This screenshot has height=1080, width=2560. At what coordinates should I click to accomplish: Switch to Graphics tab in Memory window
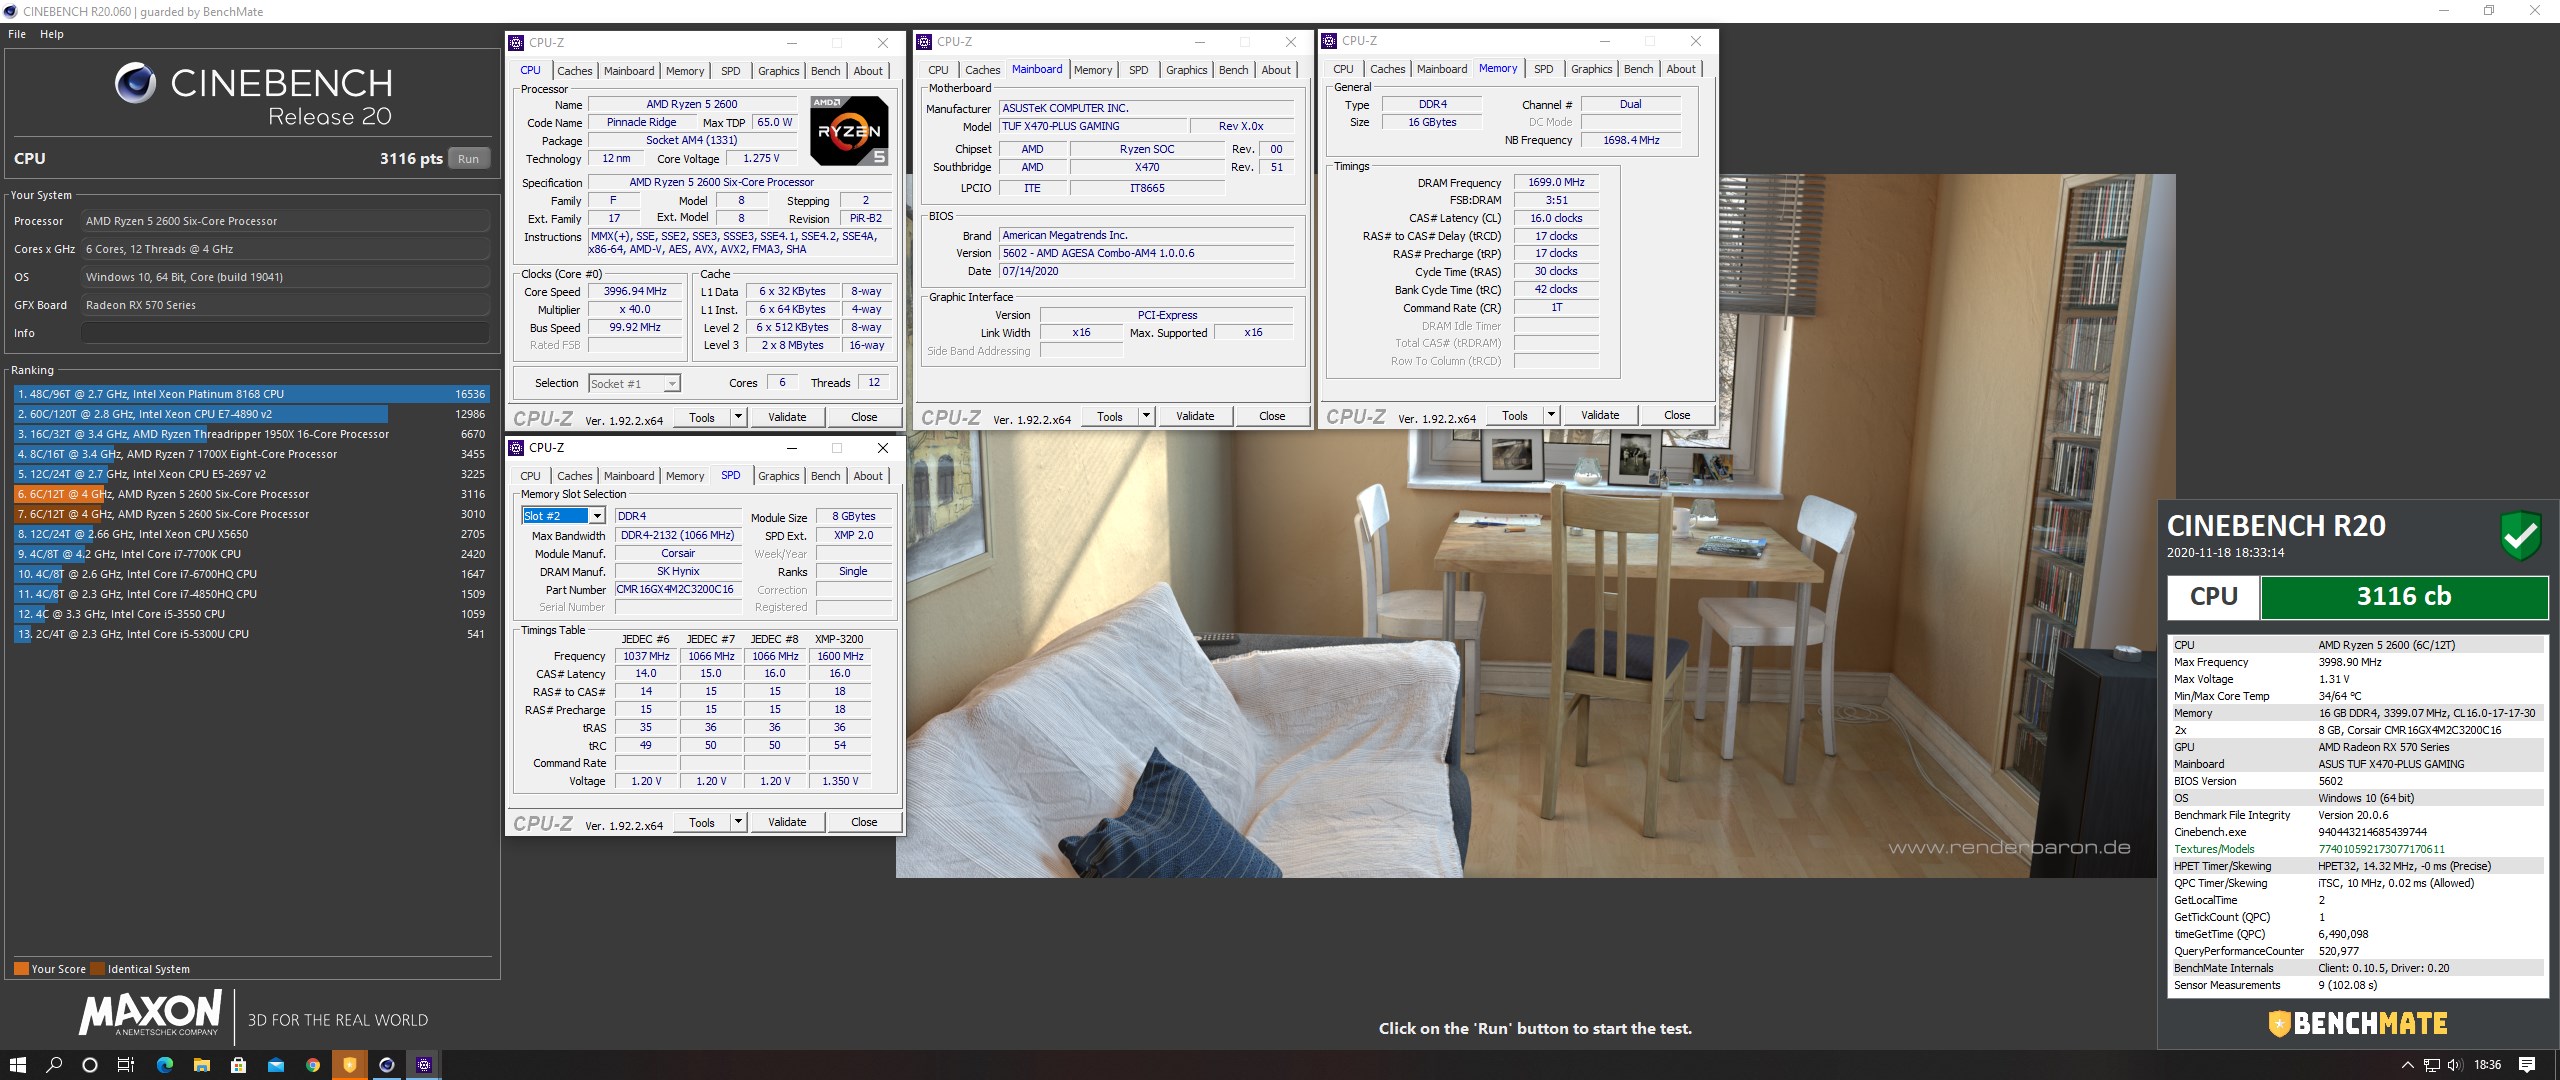pos(1591,69)
